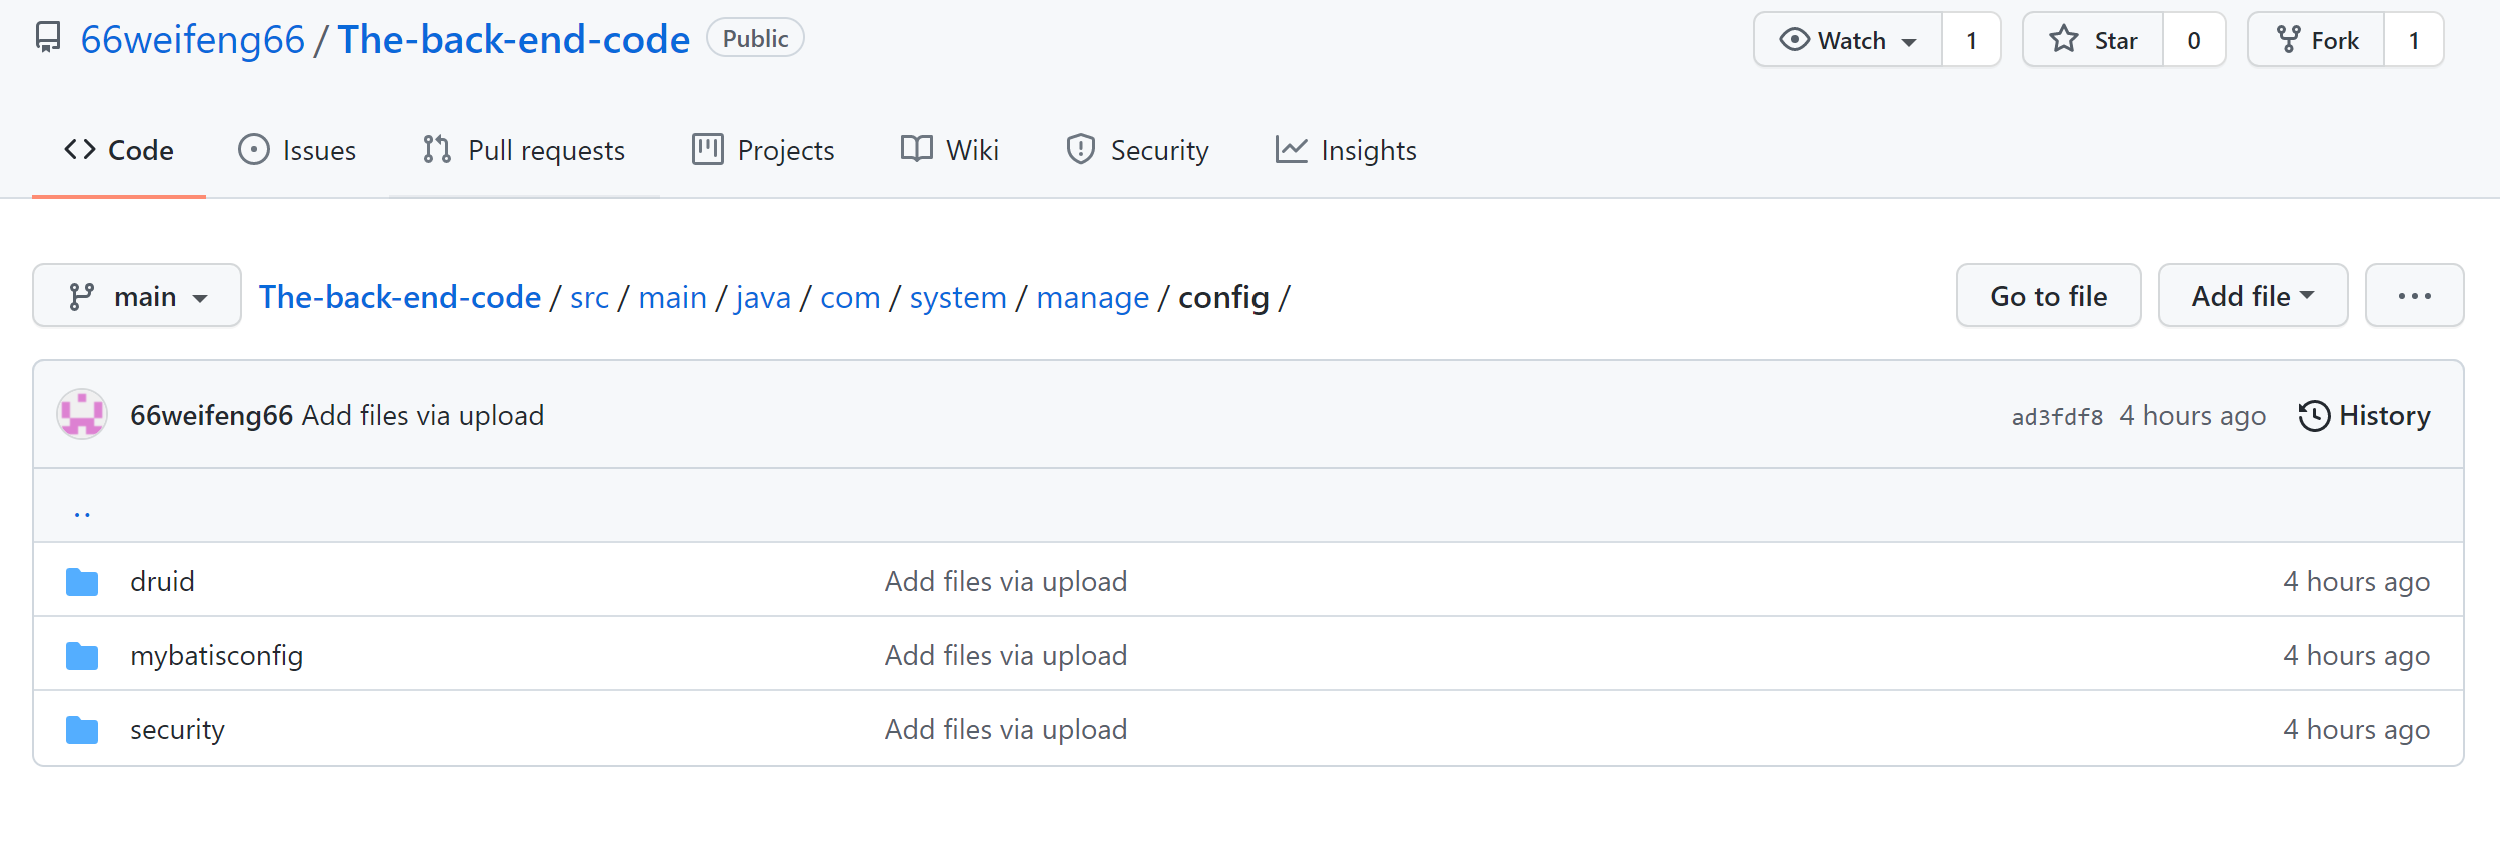Viewport: 2500px width, 866px height.
Task: Click the security folder icon
Action: click(82, 730)
